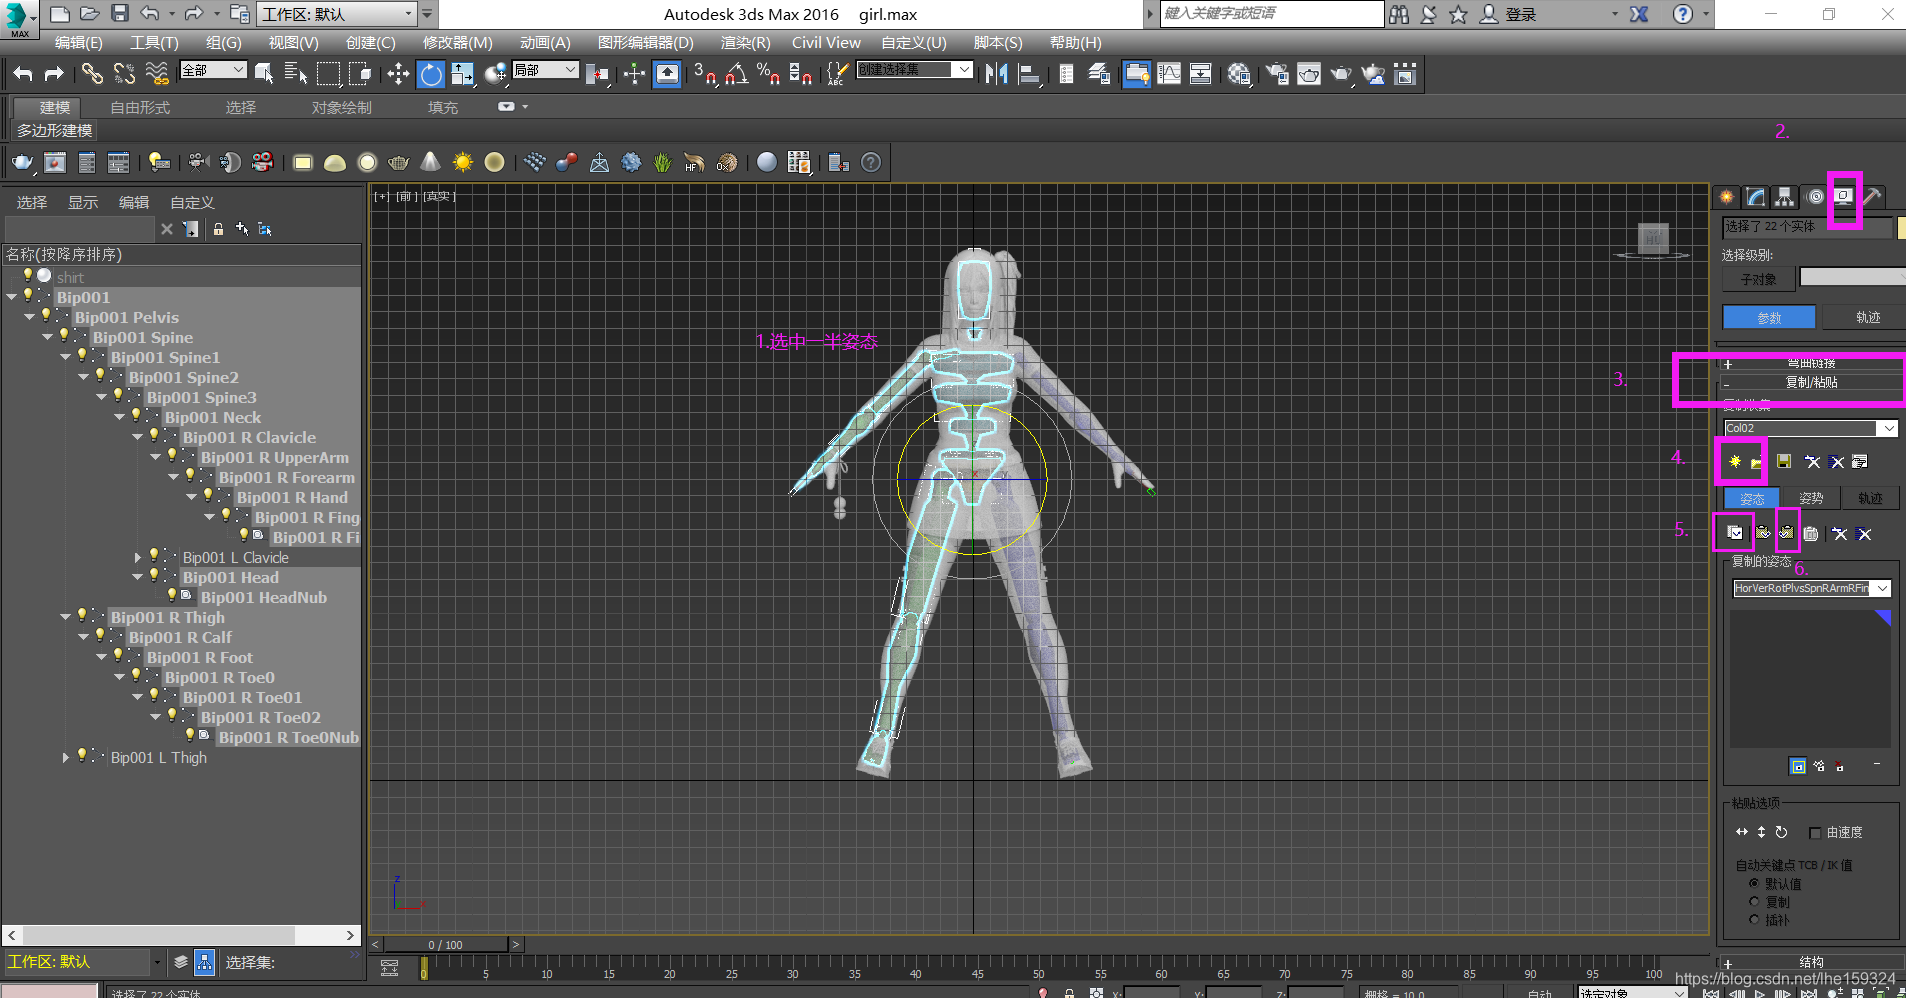Toggle visibility bulb of Bip001 L Thigh

82,755
